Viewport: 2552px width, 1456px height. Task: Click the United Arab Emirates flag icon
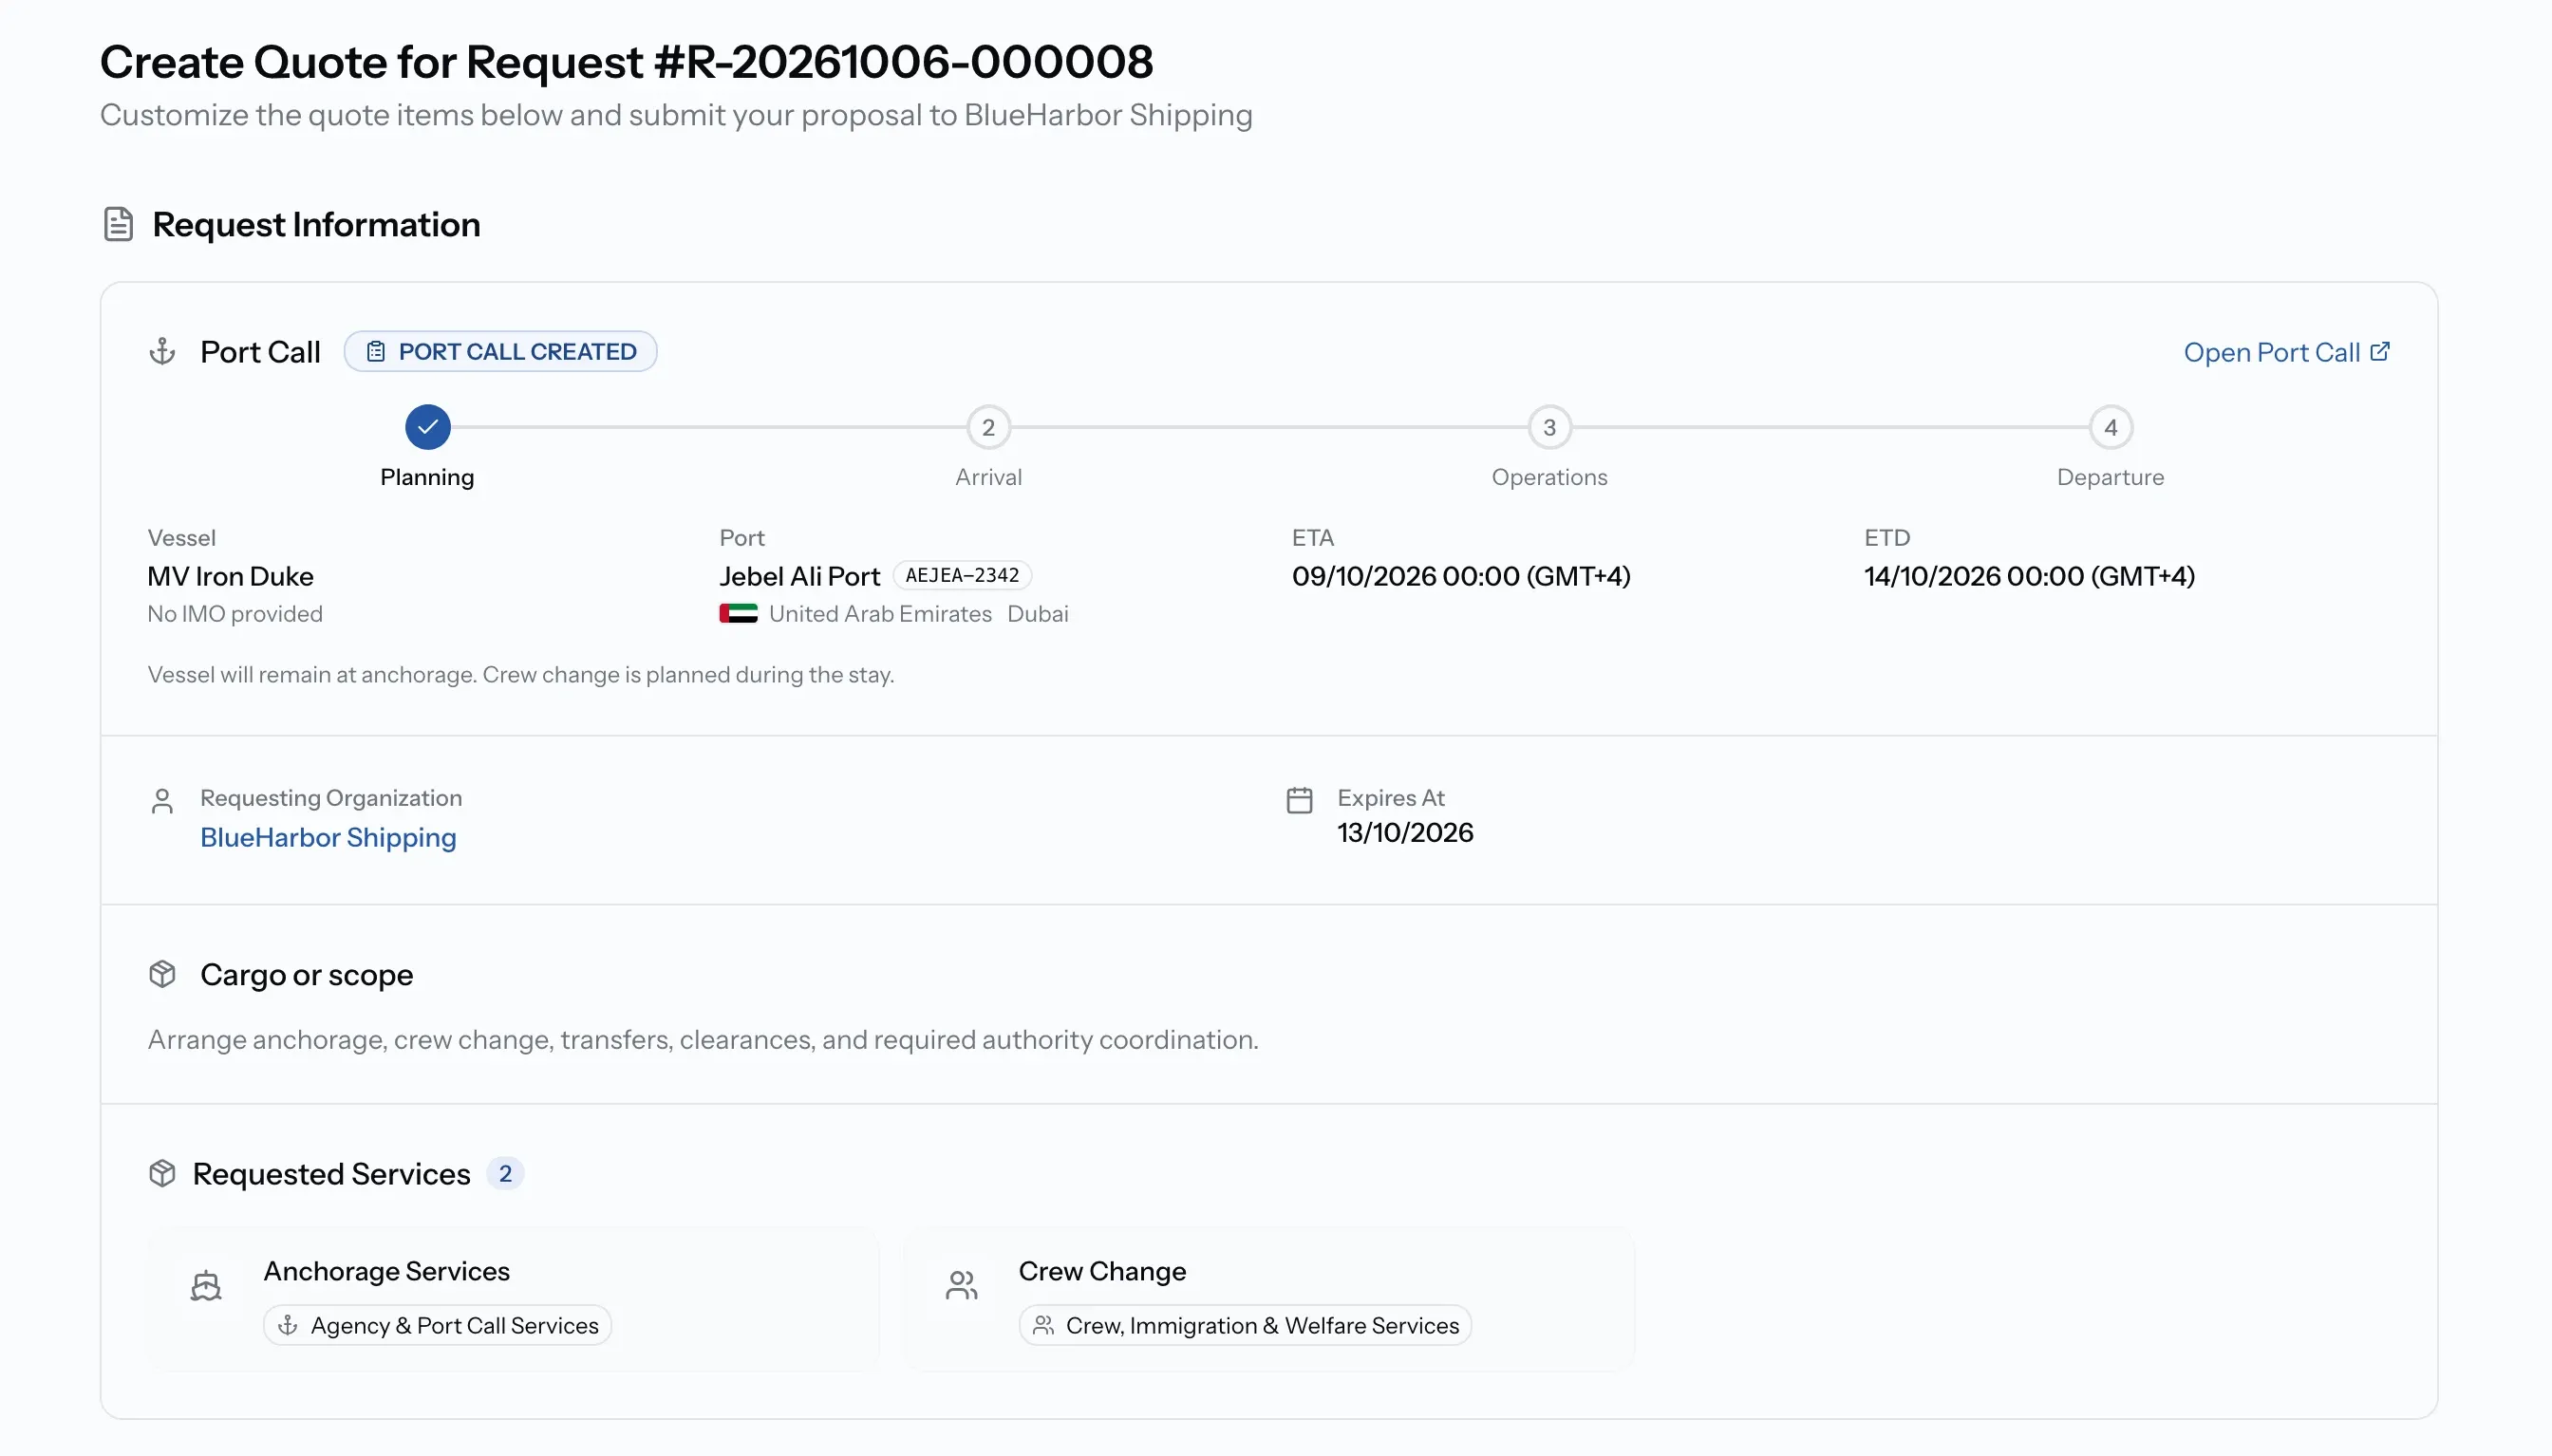pyautogui.click(x=738, y=613)
